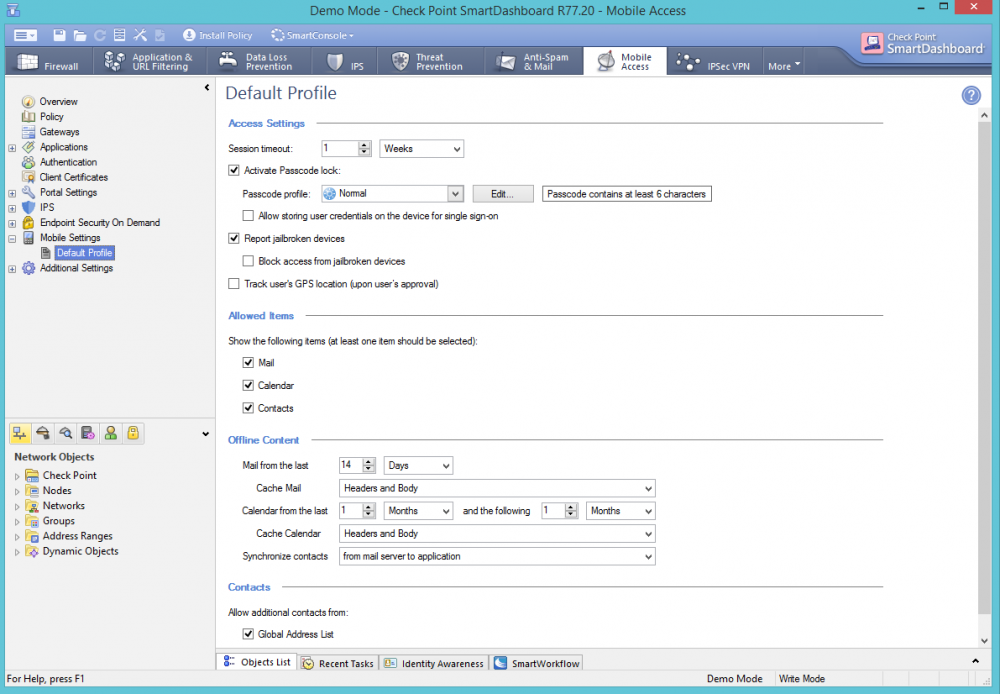Screen dimensions: 1000x694
Task: Open Threat Prevention tab
Action: (429, 61)
